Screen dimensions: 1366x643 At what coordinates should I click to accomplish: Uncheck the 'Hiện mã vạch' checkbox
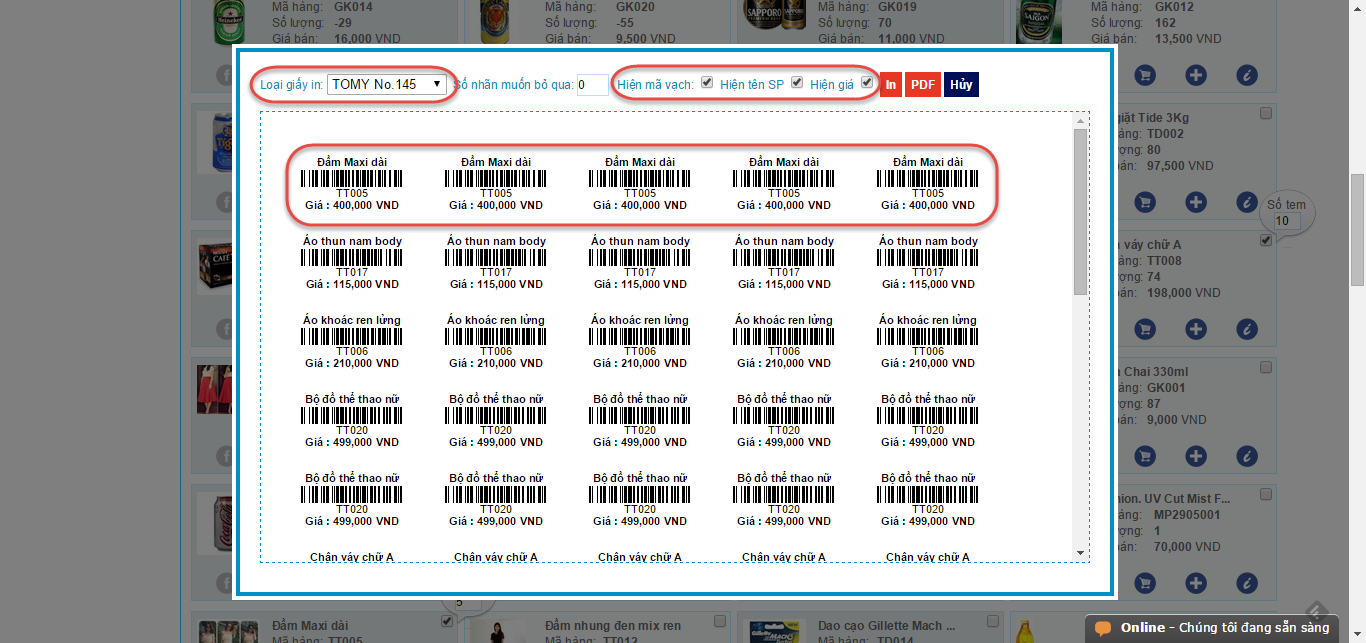tap(707, 83)
